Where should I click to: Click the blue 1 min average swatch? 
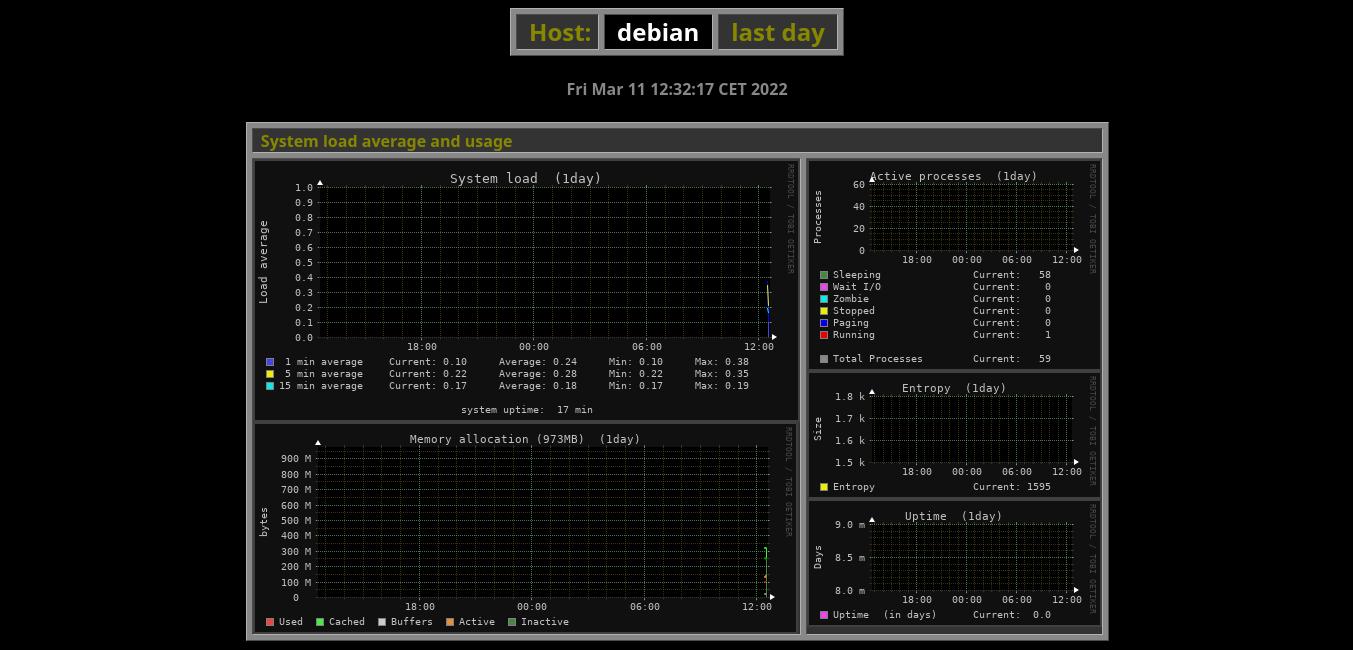click(x=270, y=362)
